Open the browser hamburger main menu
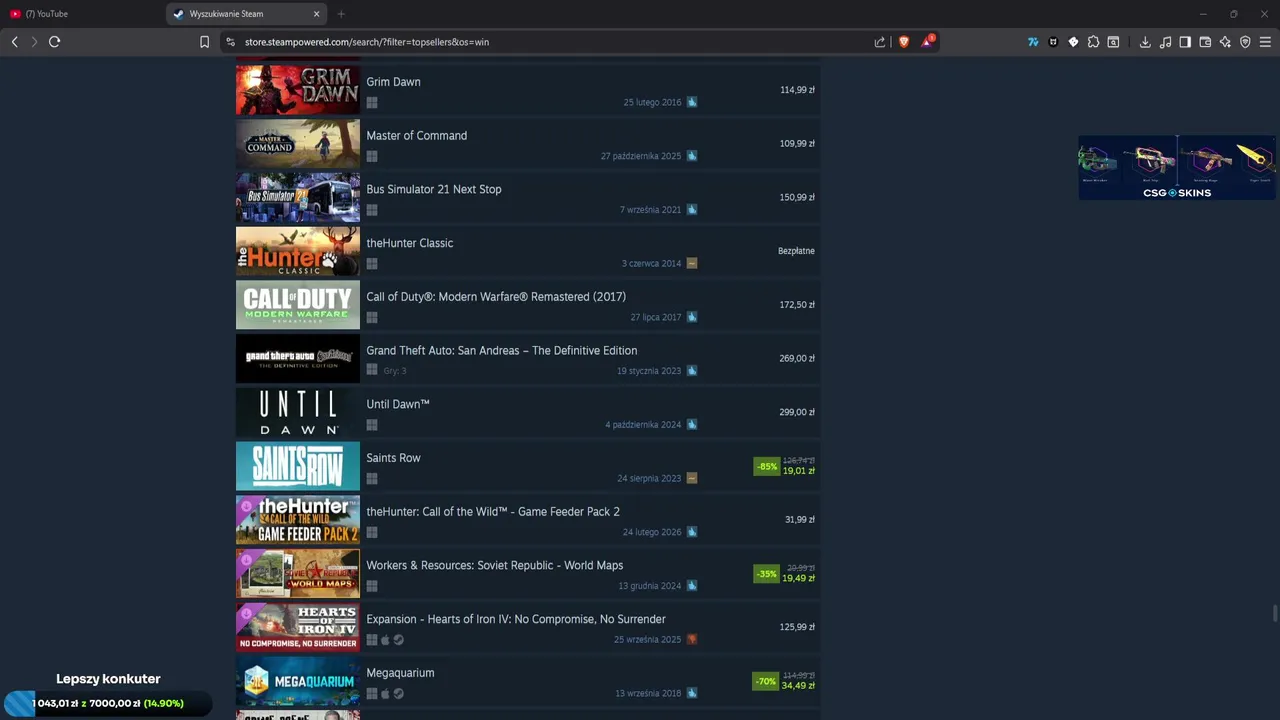This screenshot has width=1280, height=720. pos(1265,42)
